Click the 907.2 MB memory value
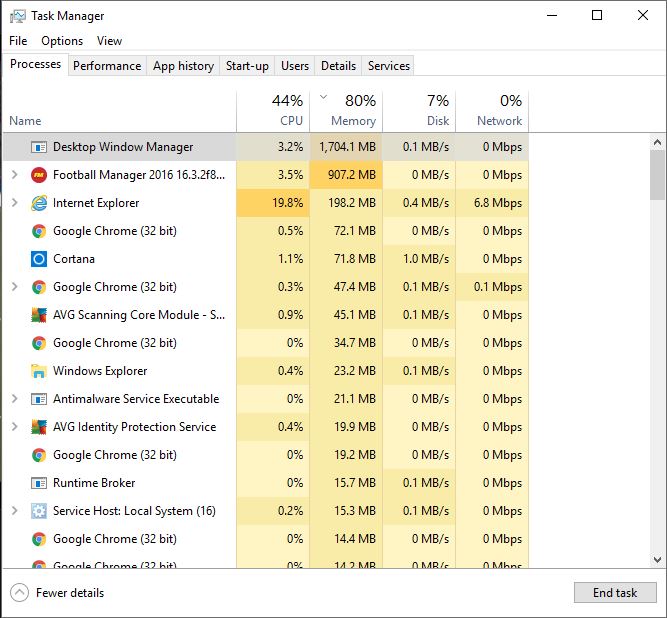This screenshot has height=618, width=667. coord(352,175)
